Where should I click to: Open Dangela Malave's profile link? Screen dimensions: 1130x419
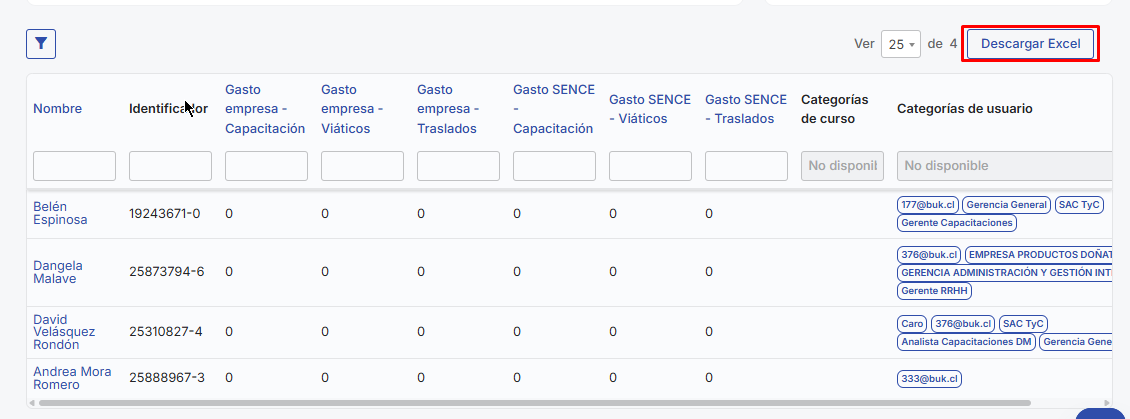click(x=58, y=271)
